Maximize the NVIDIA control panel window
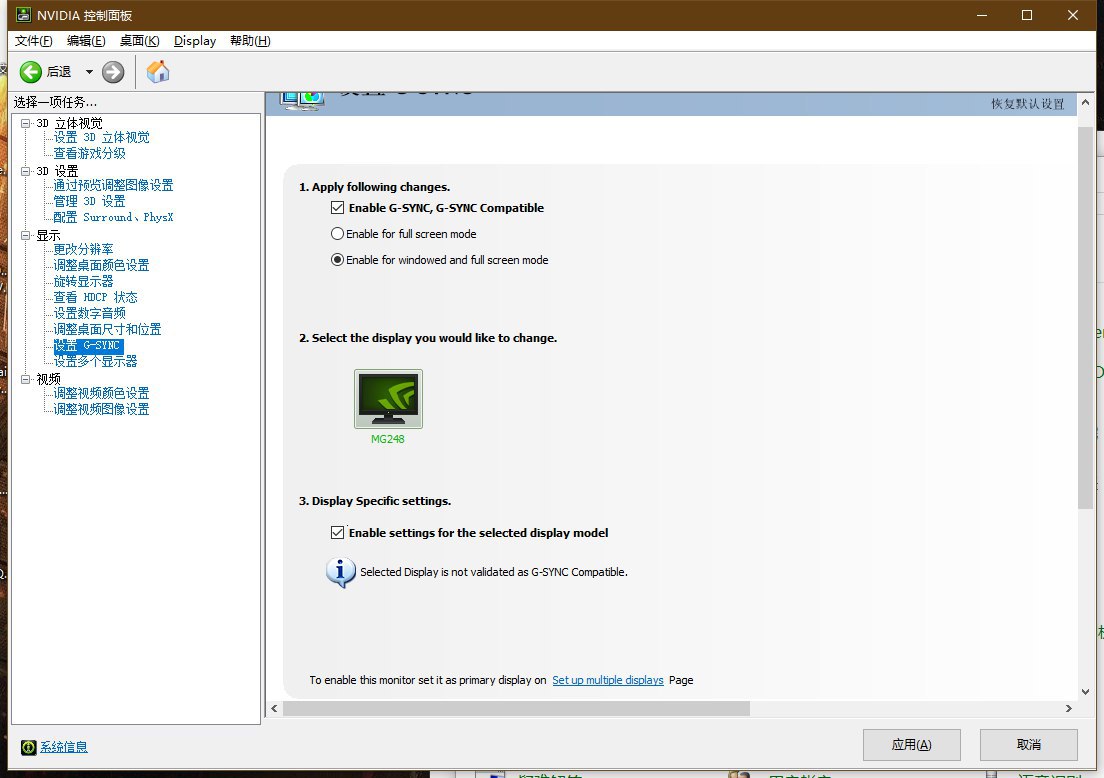 pos(1027,15)
